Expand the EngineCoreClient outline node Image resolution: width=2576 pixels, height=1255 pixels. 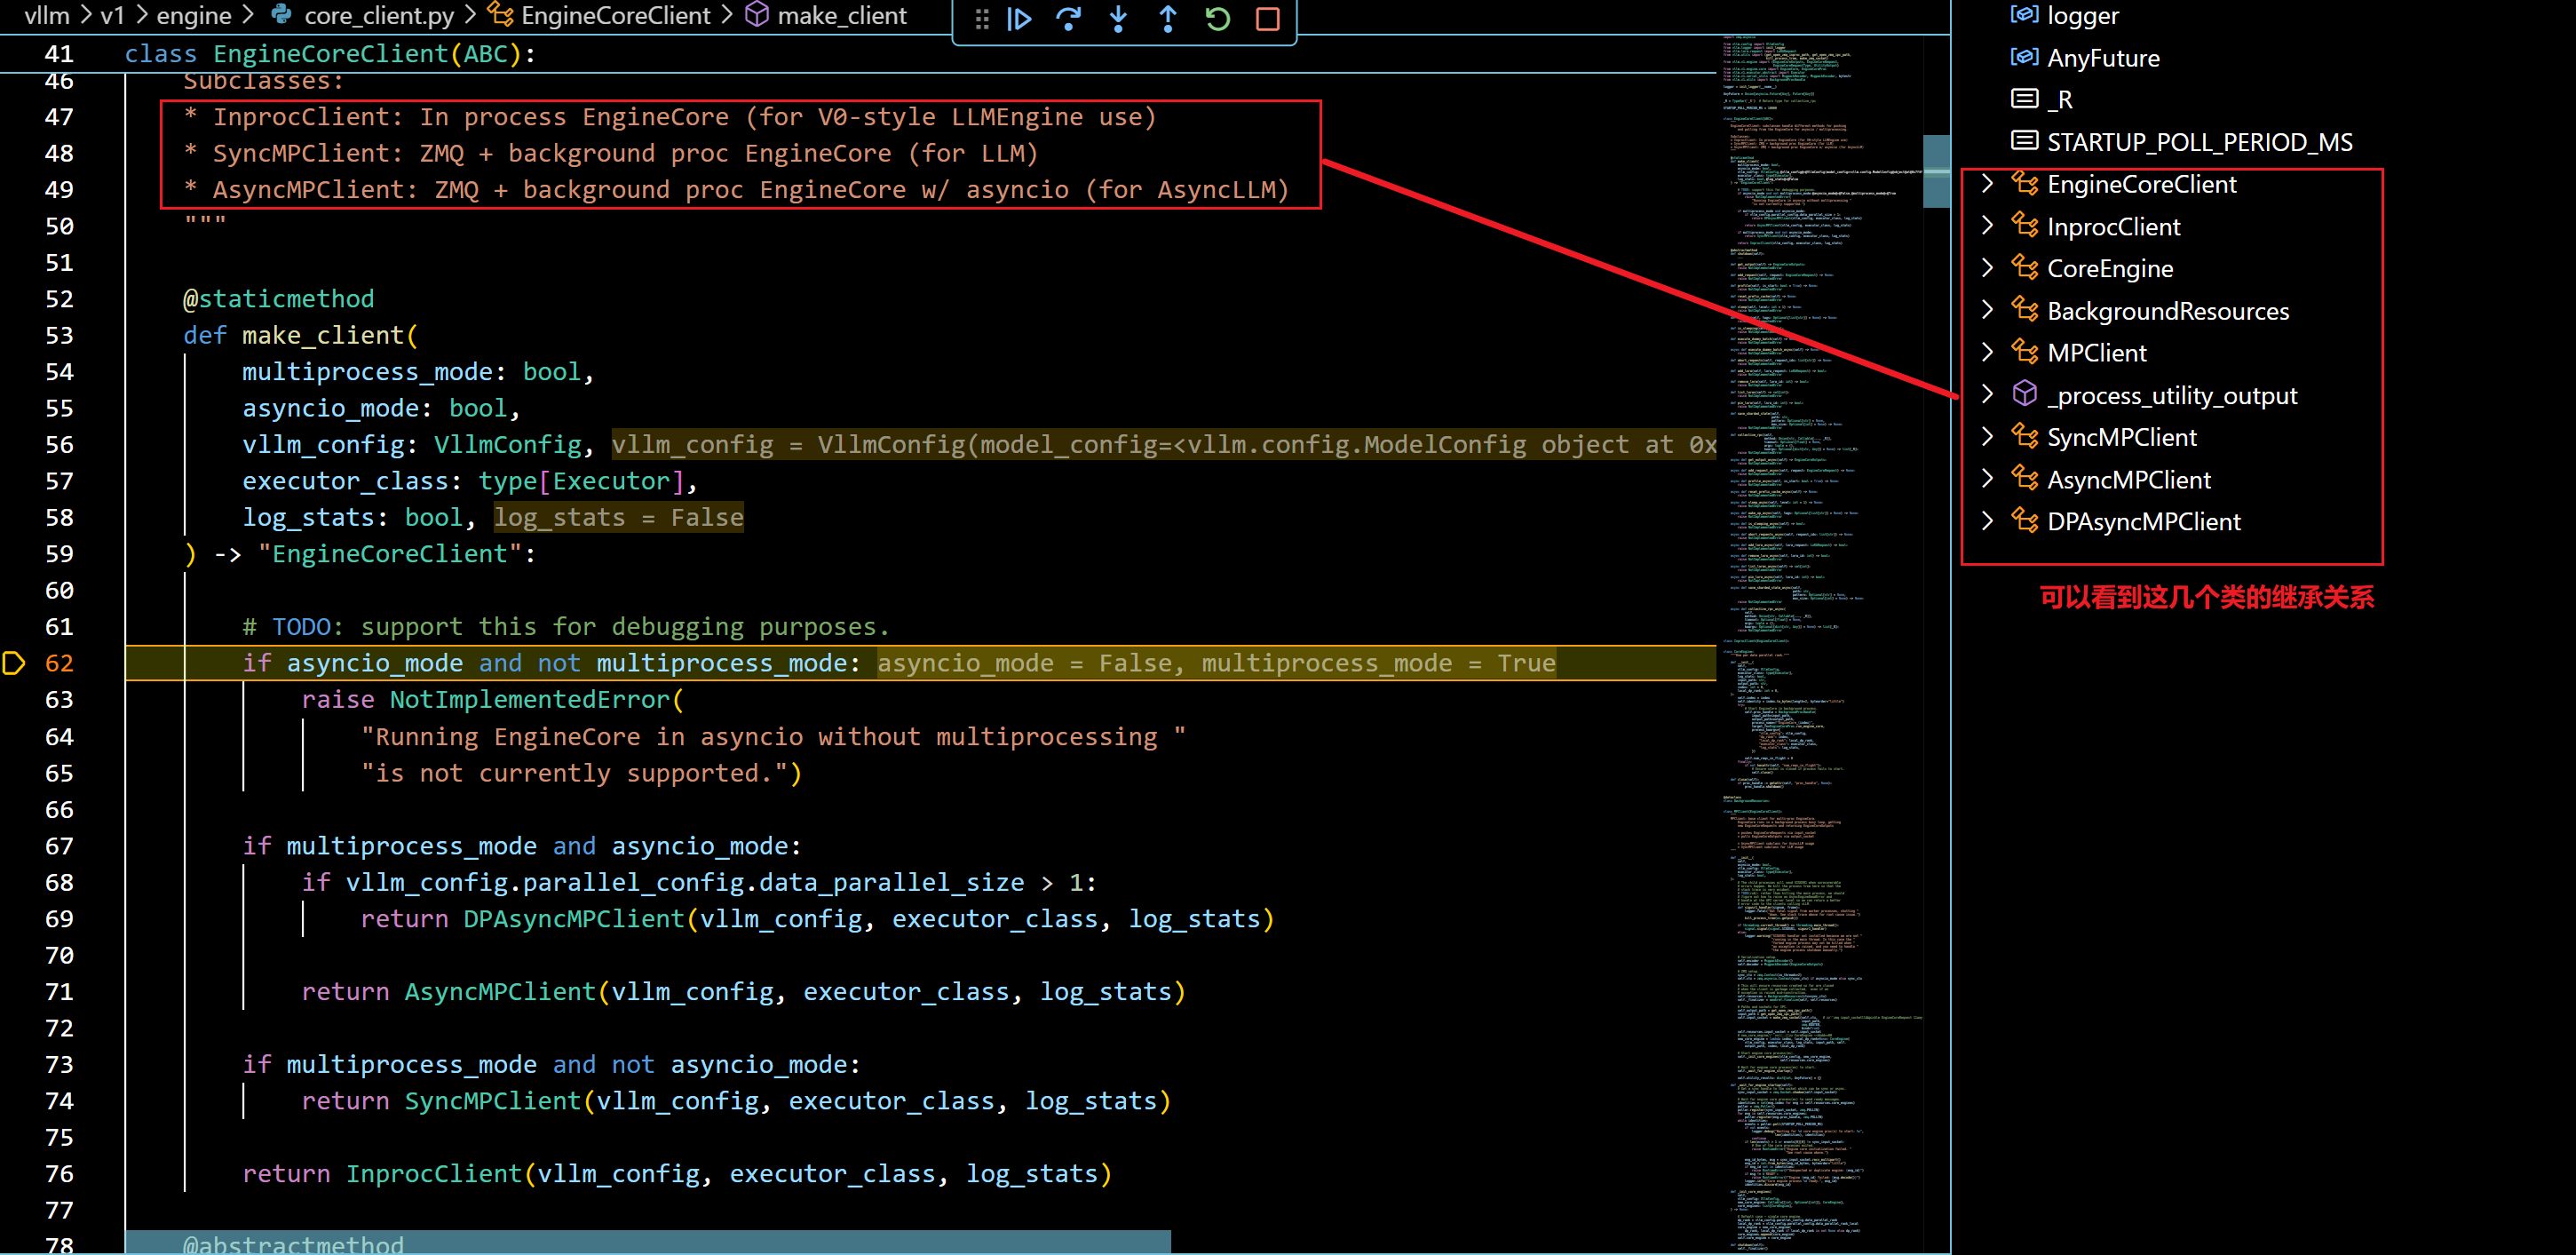coord(1988,184)
